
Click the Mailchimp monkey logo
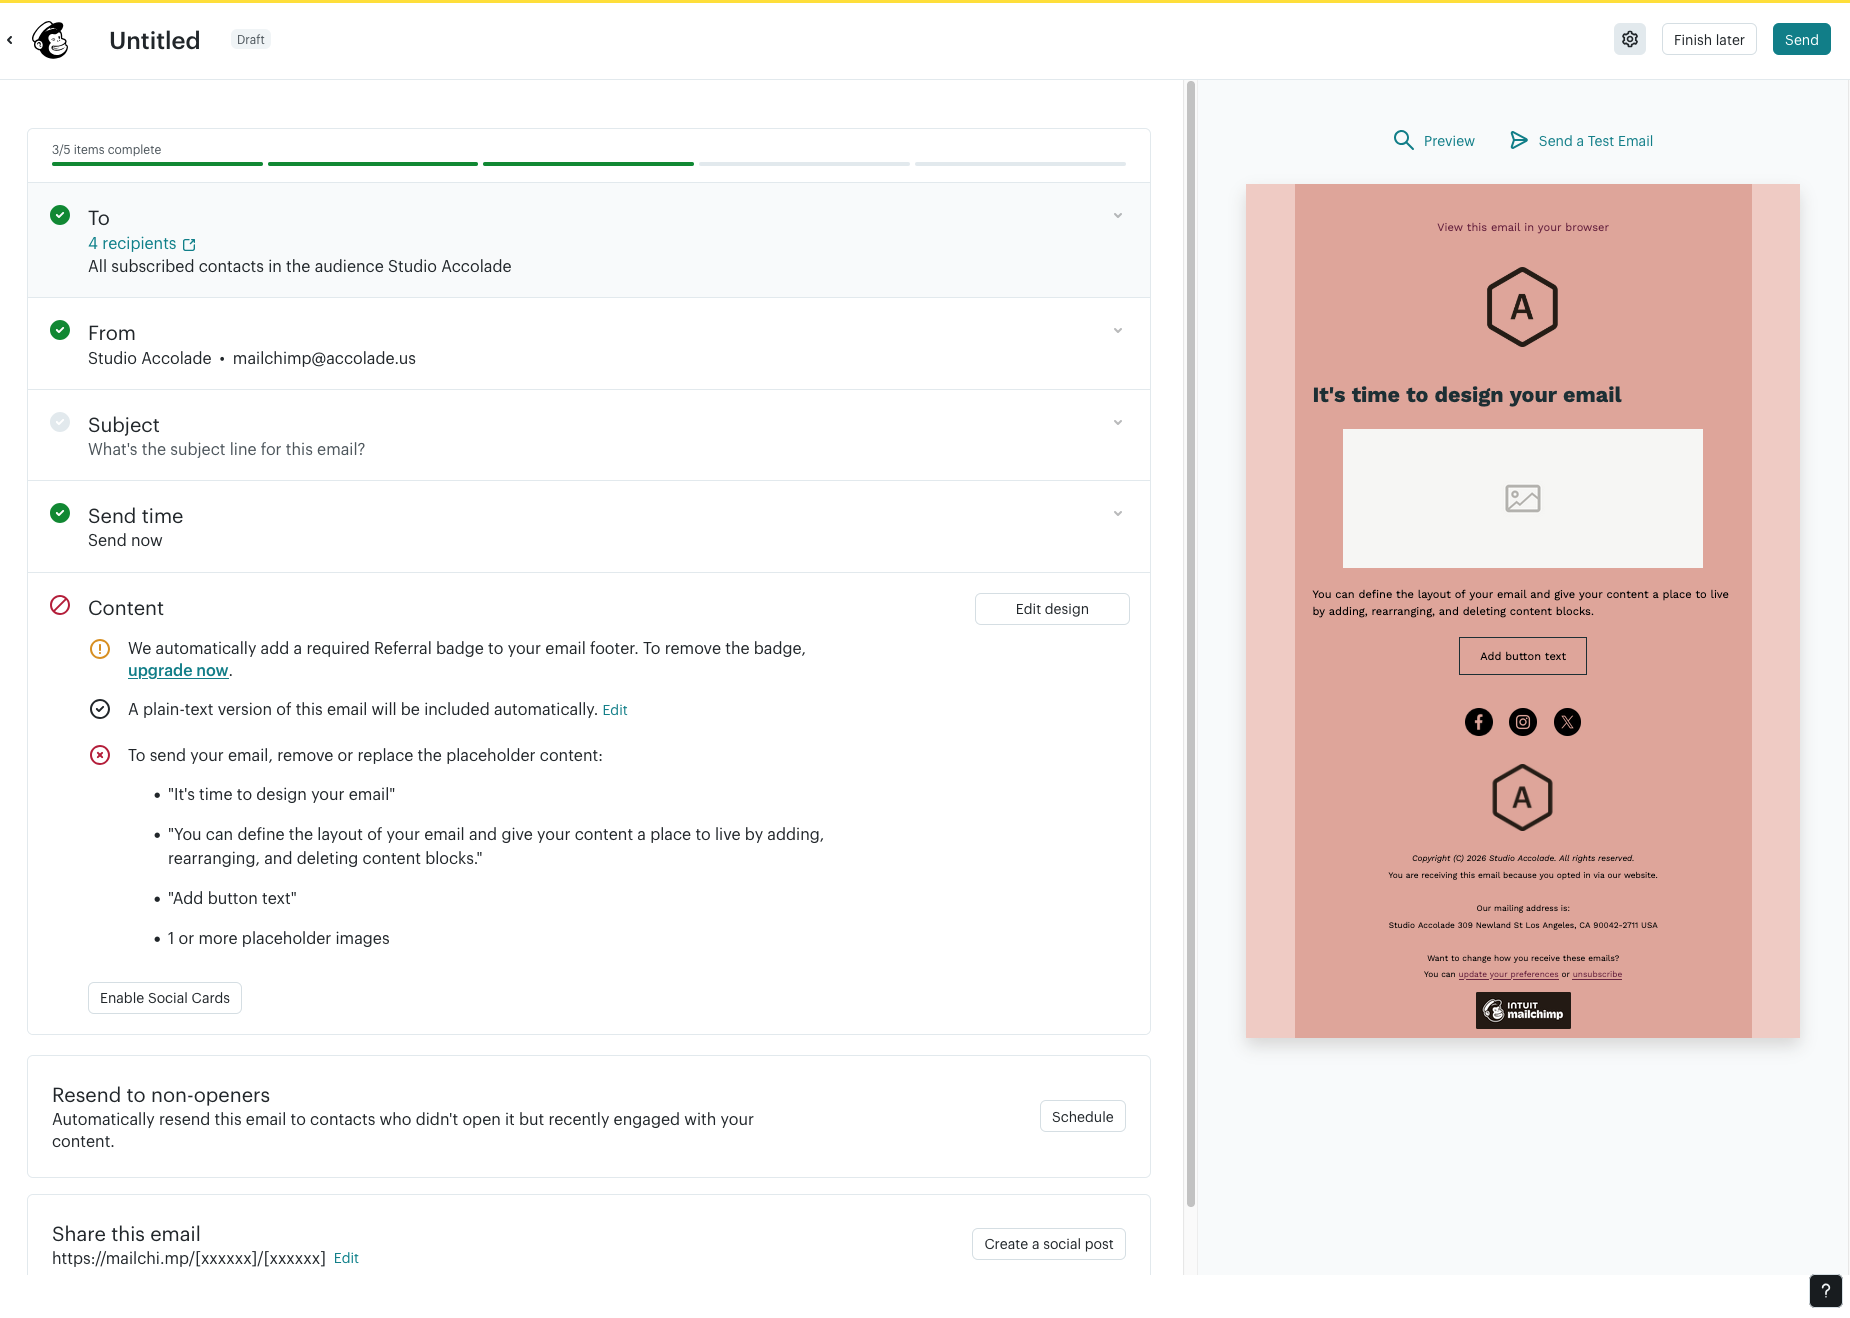pos(50,40)
